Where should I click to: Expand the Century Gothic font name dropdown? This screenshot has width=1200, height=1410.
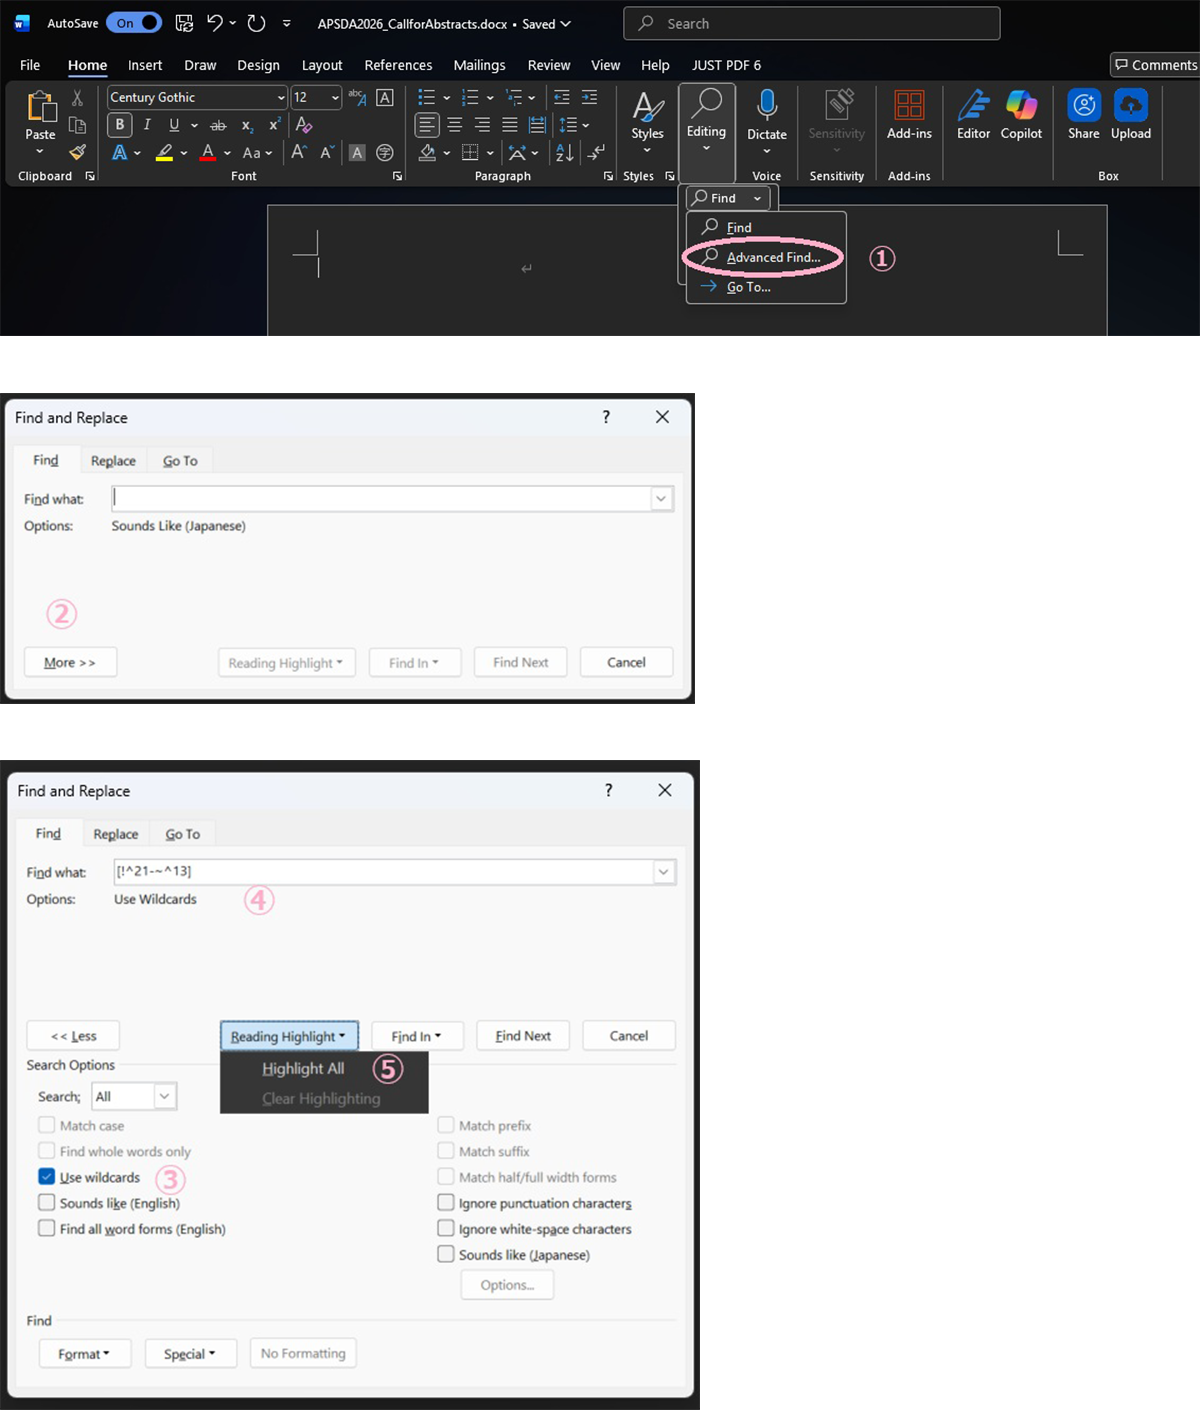[281, 98]
